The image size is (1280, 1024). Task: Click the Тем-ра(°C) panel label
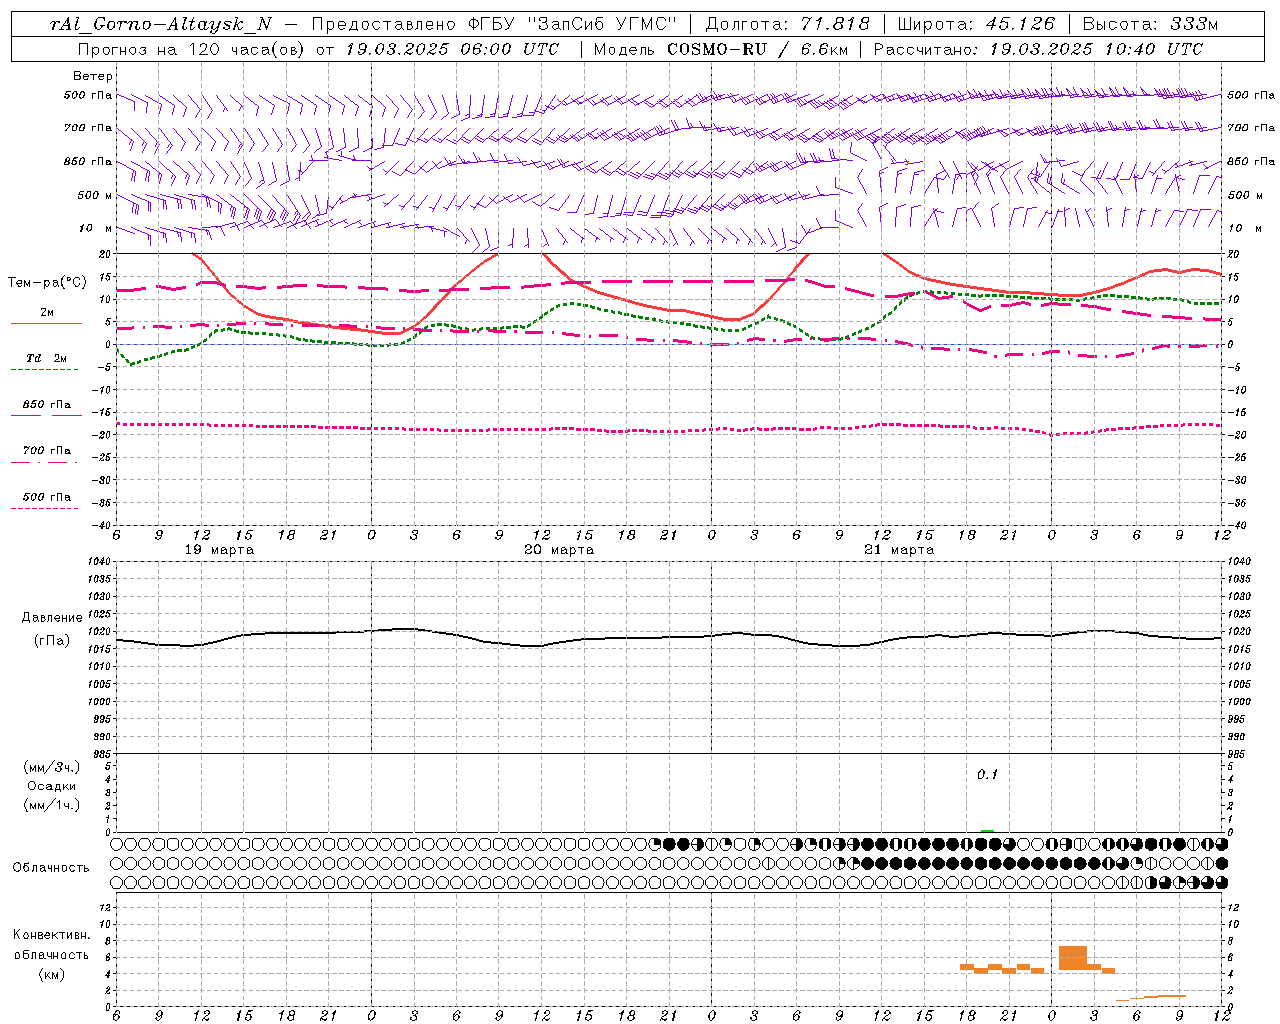pos(47,283)
